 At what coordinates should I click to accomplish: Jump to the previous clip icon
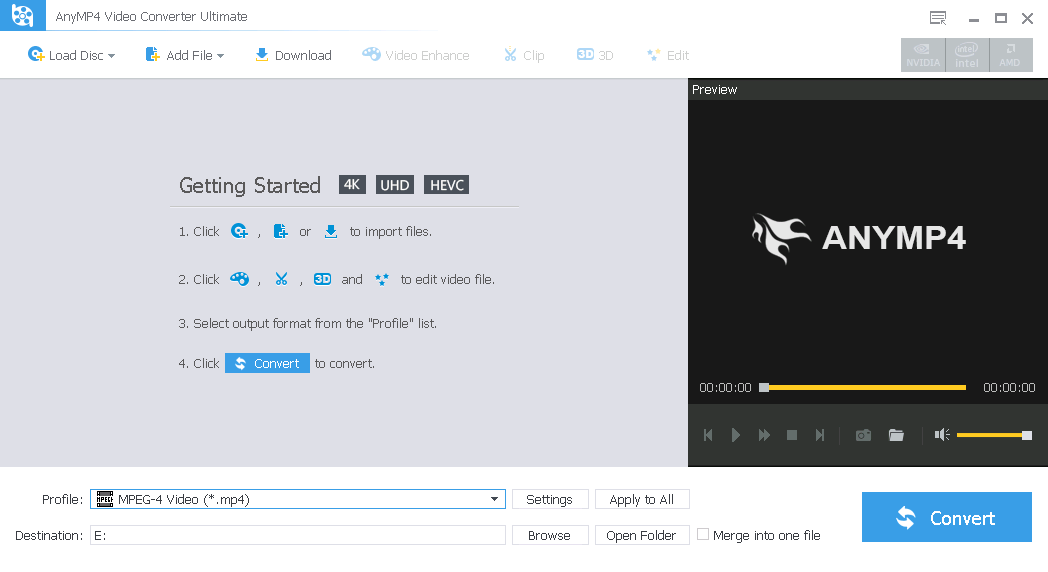click(708, 435)
